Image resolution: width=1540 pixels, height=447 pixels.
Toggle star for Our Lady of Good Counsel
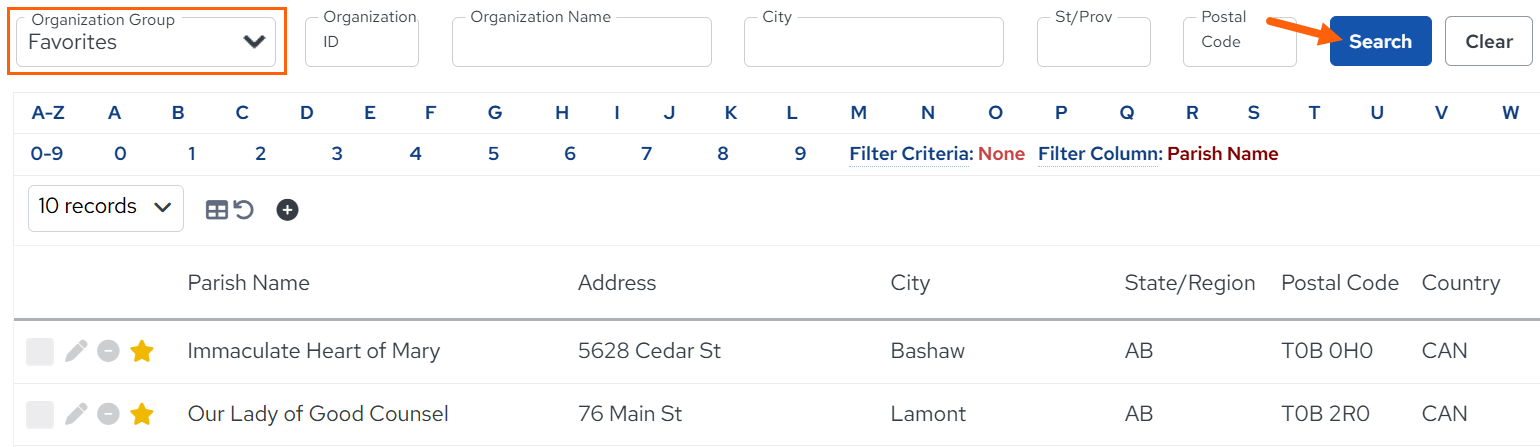point(142,414)
